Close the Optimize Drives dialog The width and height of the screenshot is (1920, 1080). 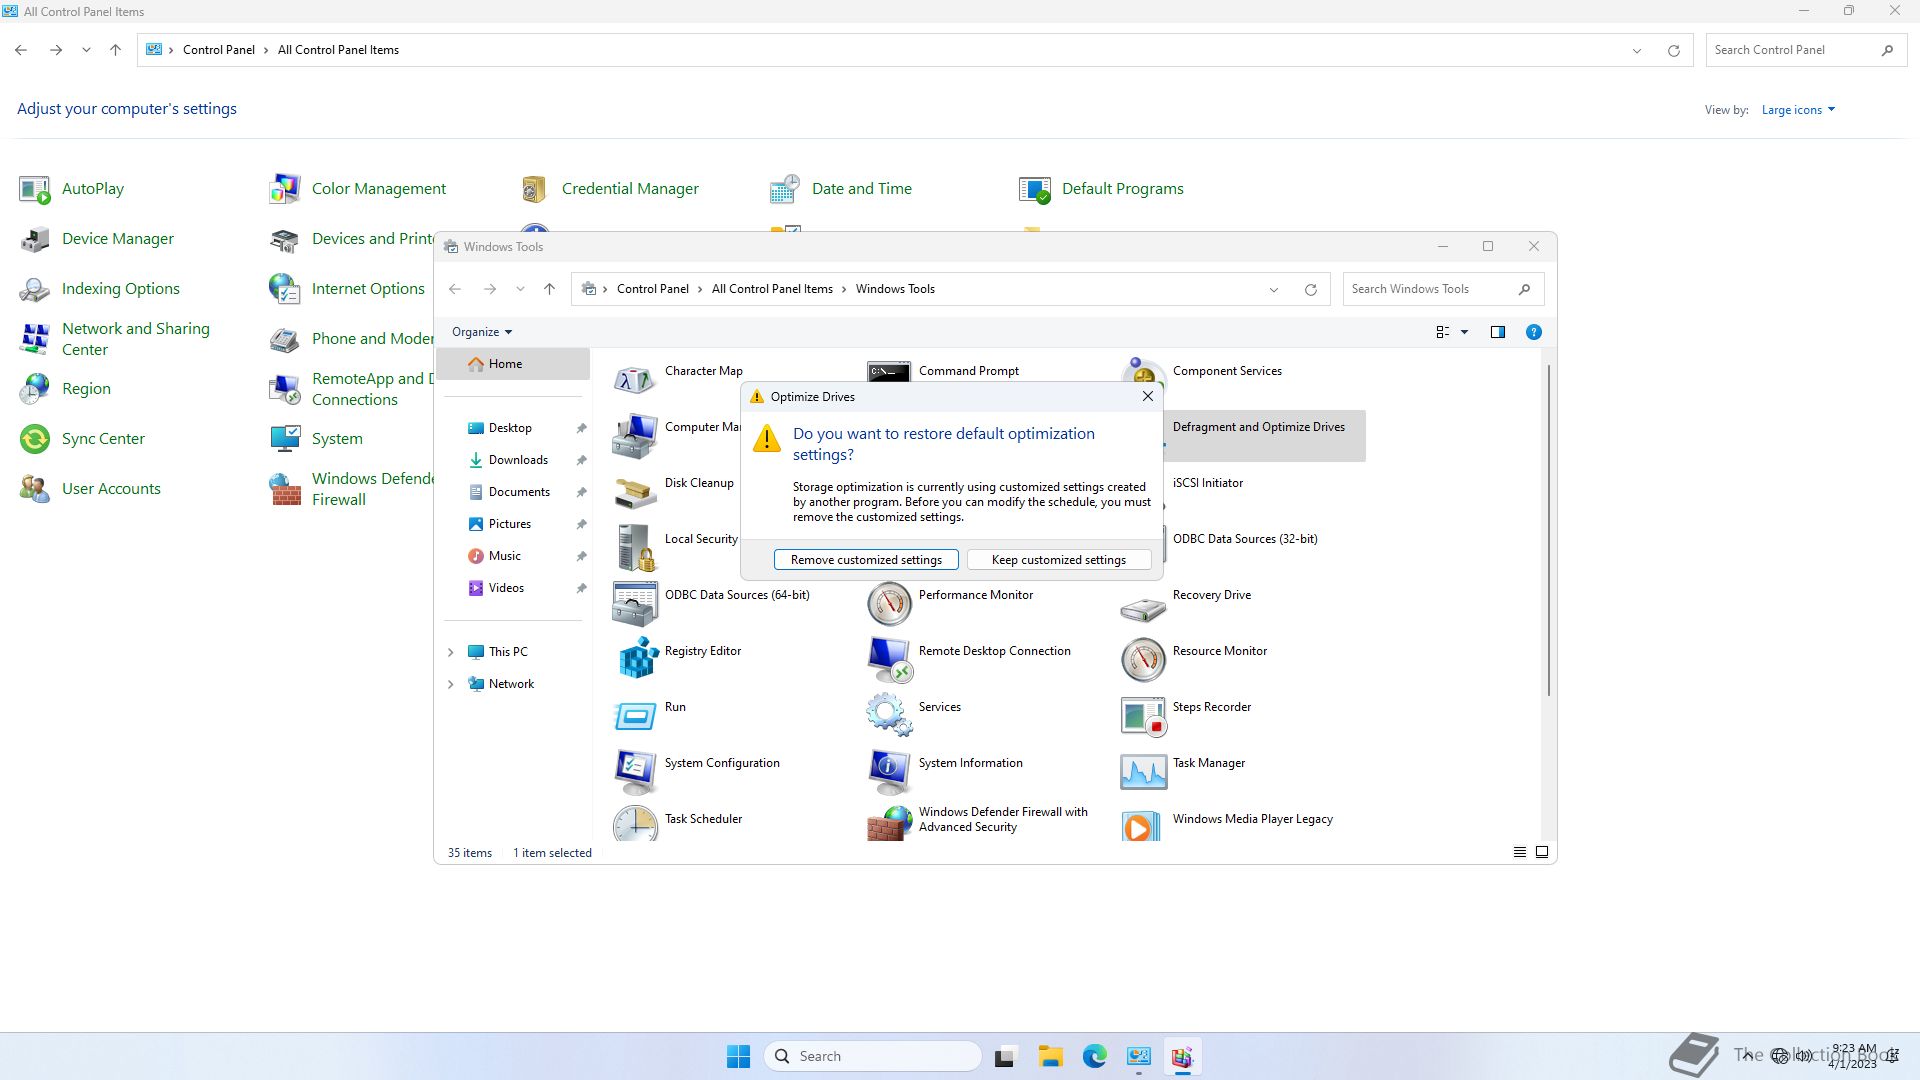point(1148,397)
